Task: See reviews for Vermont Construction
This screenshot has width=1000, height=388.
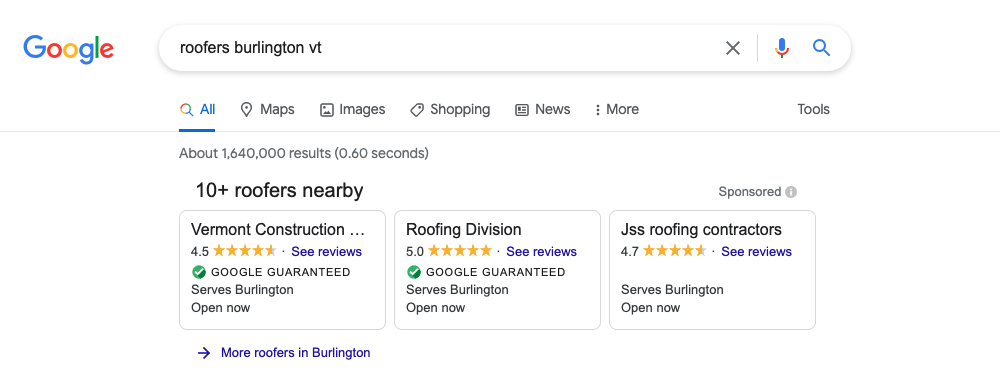Action: click(327, 251)
